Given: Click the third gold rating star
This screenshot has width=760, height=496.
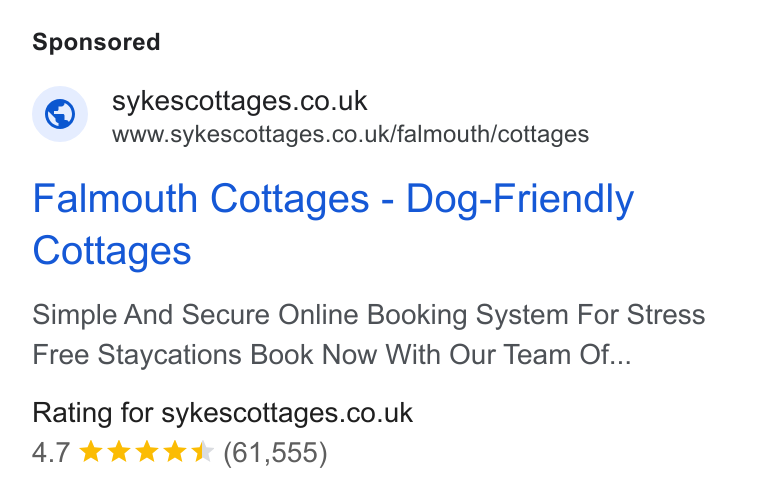Looking at the screenshot, I should [x=146, y=452].
